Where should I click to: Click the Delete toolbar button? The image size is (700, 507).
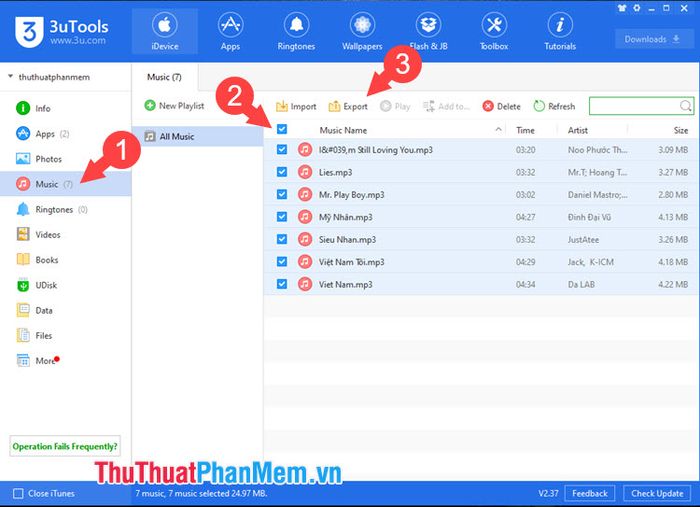pyautogui.click(x=502, y=106)
